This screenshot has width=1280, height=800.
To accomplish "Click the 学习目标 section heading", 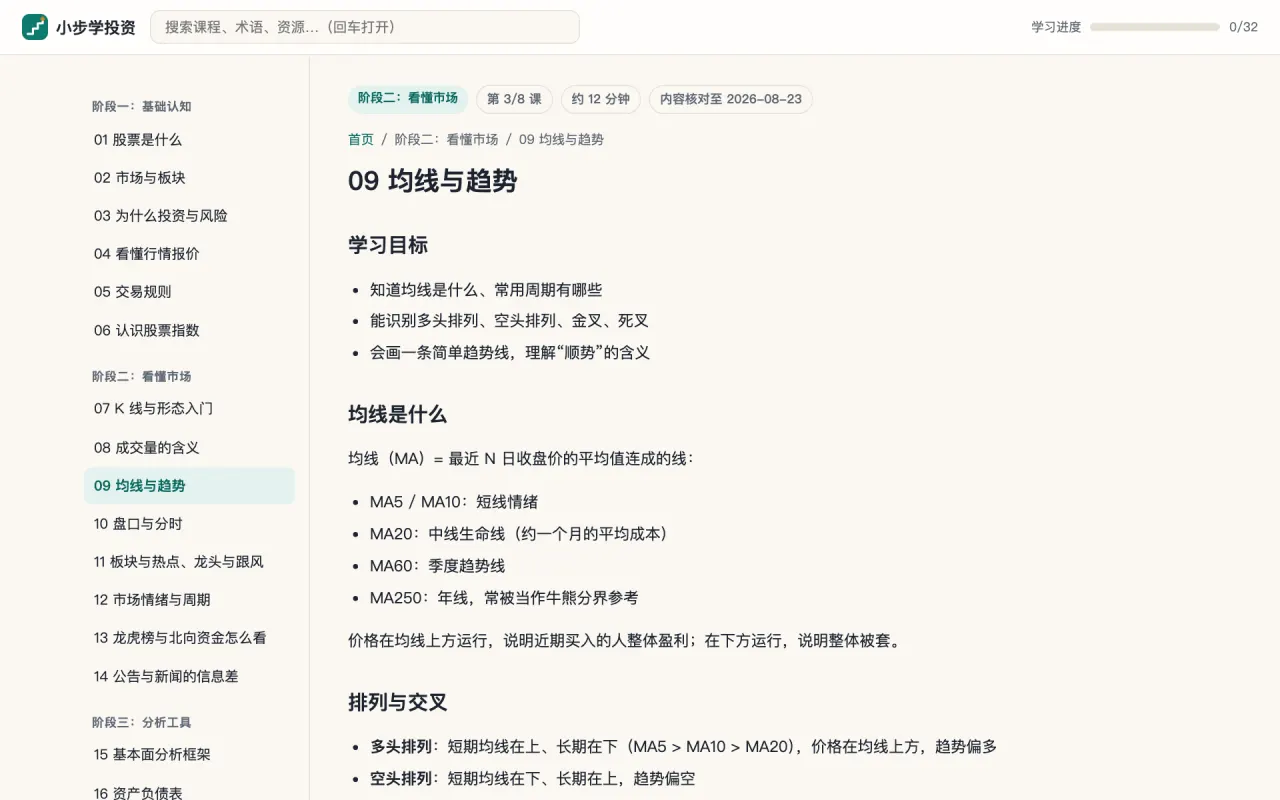I will pyautogui.click(x=388, y=245).
